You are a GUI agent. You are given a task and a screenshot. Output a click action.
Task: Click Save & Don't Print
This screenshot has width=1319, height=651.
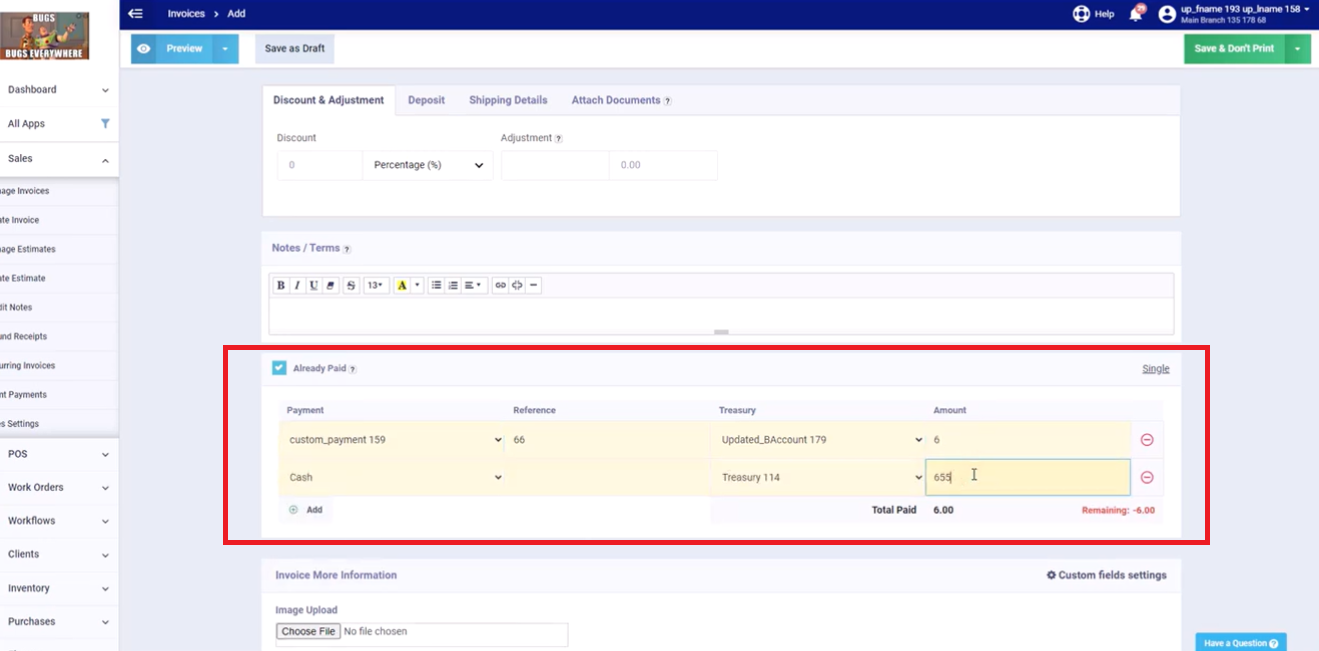[x=1235, y=48]
